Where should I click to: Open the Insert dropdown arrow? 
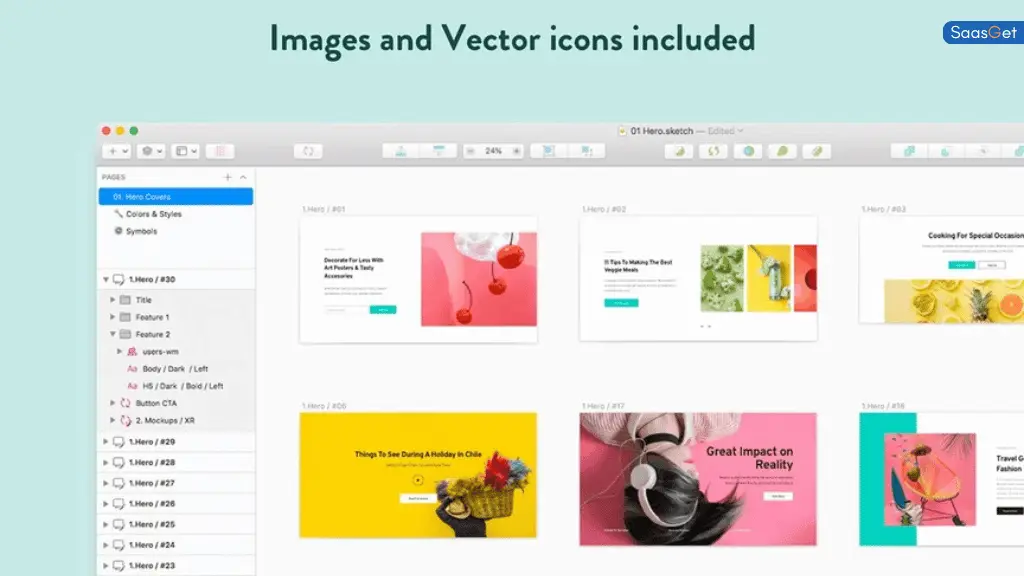click(124, 150)
